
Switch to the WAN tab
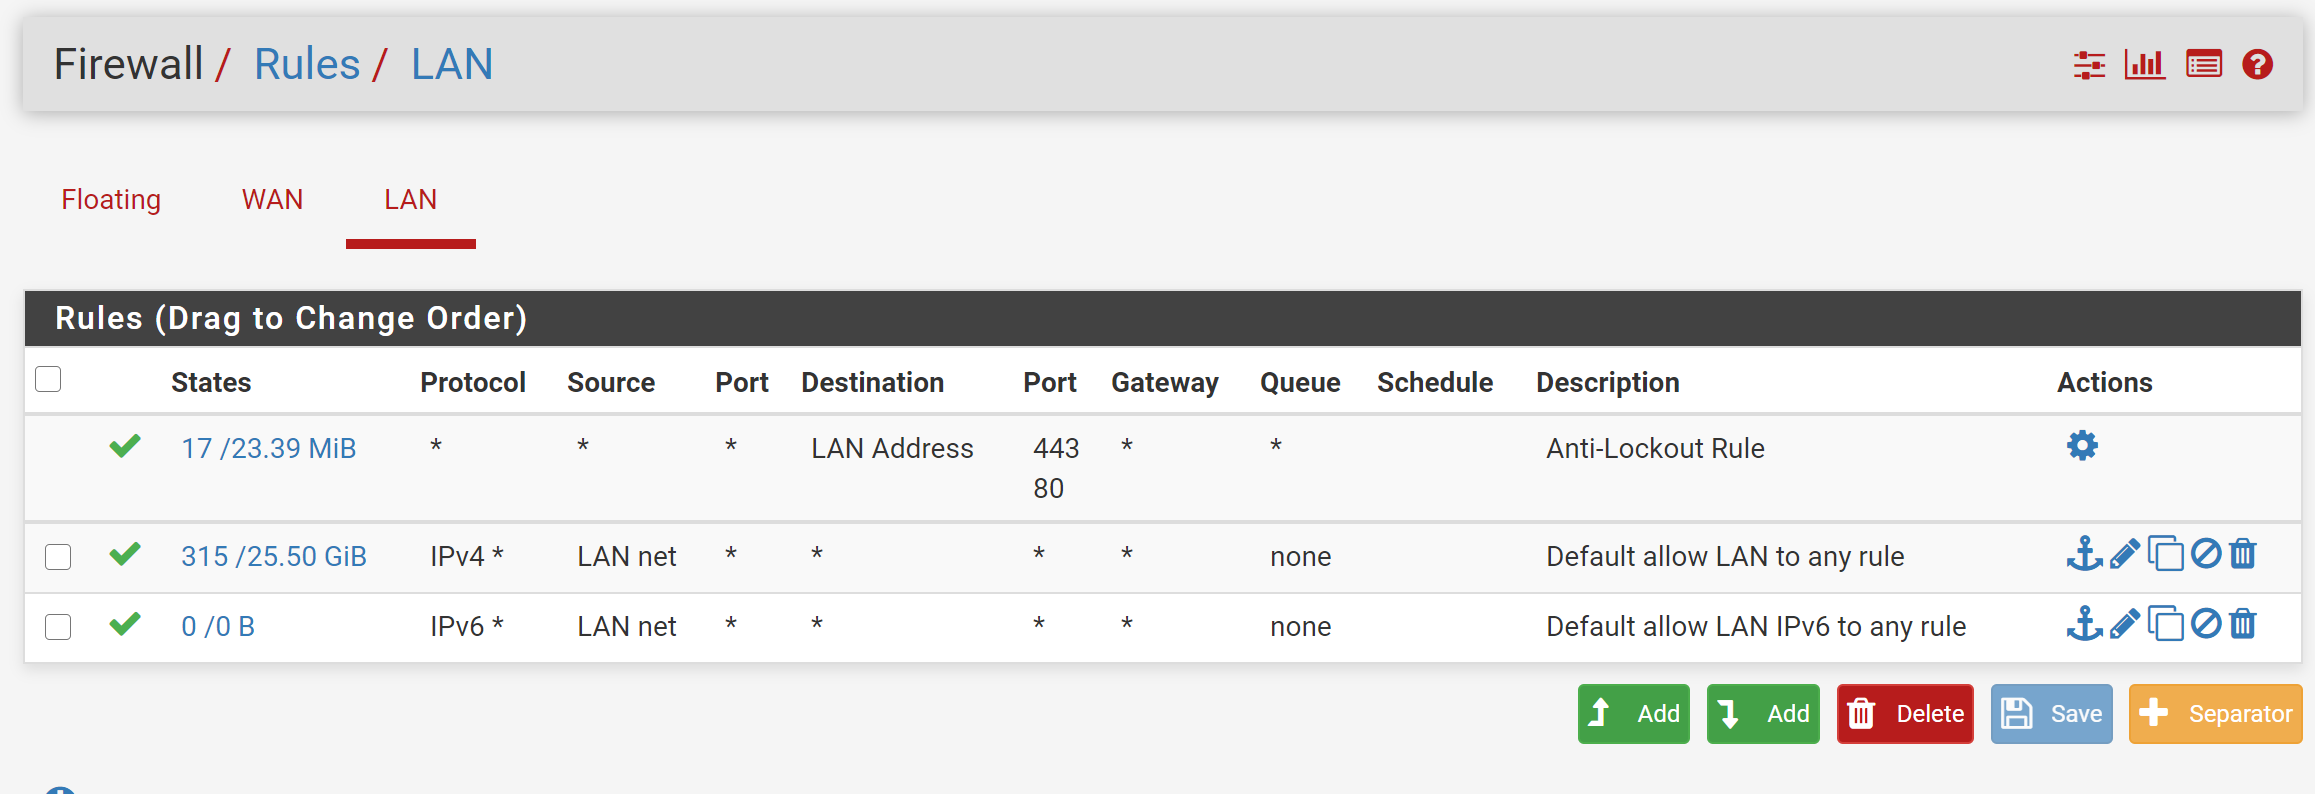click(272, 199)
